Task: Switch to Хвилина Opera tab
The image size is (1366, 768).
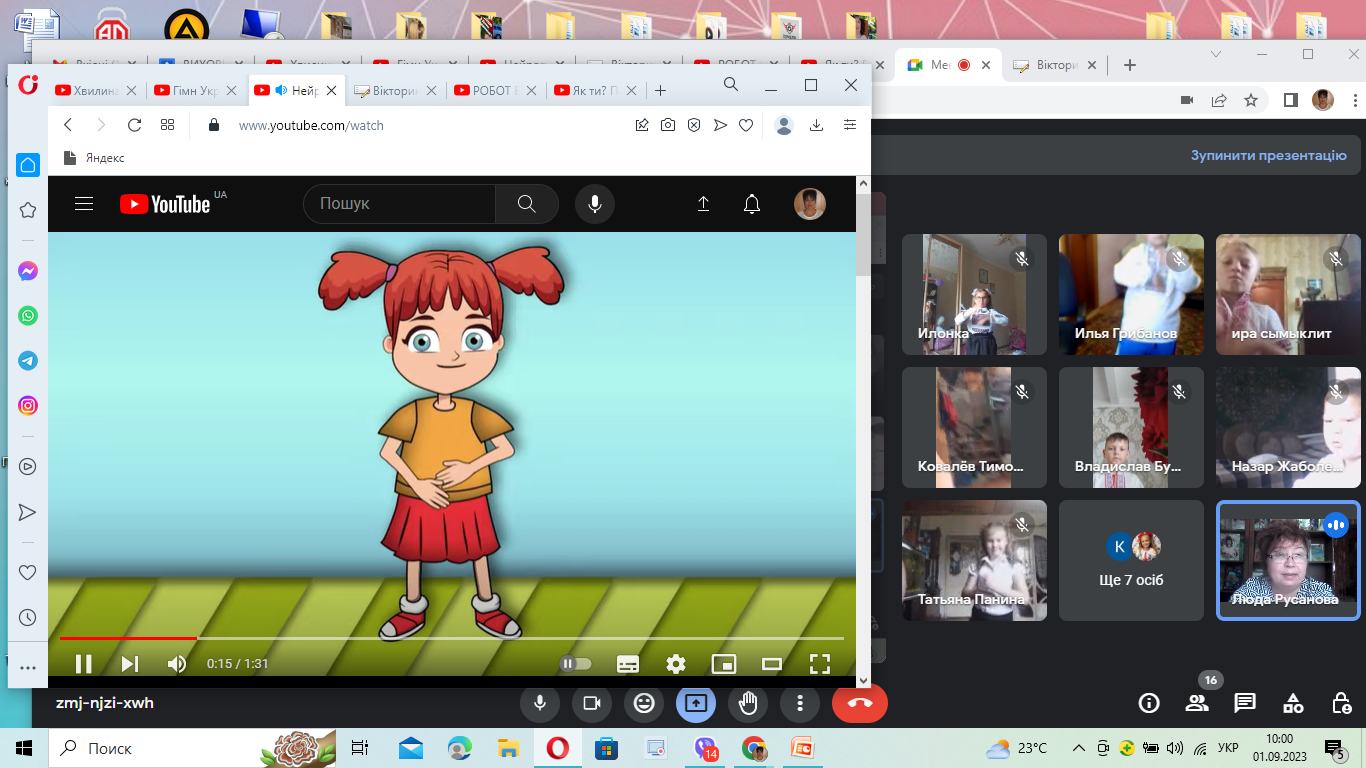Action: click(97, 90)
